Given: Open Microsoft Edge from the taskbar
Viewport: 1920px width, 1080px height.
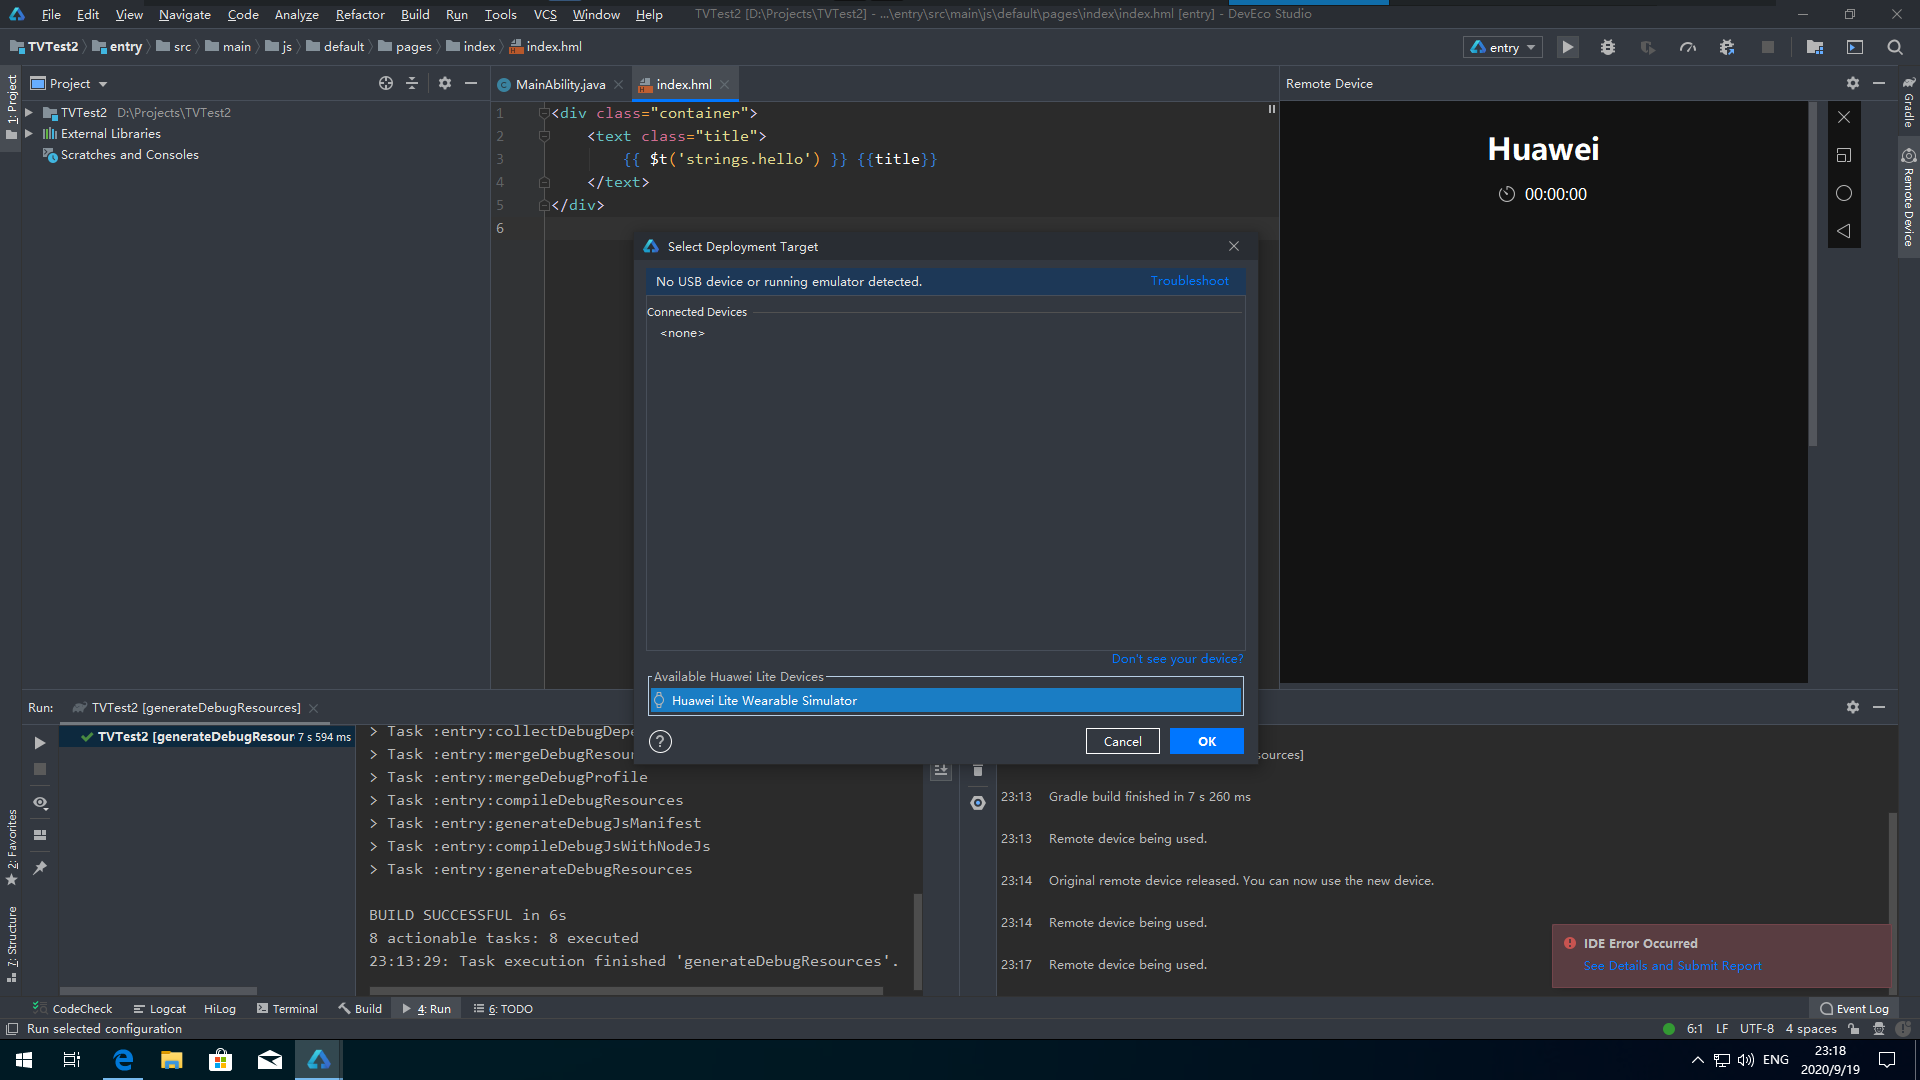Looking at the screenshot, I should pyautogui.click(x=123, y=1060).
